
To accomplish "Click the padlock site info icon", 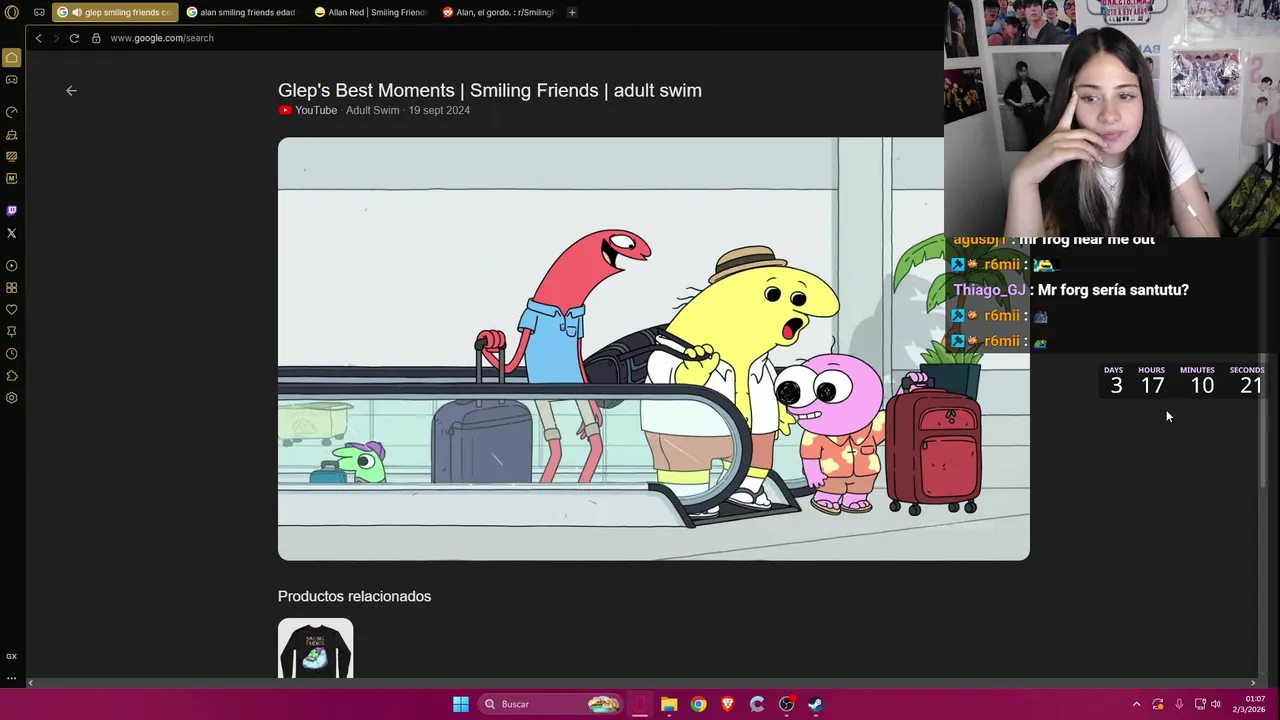I will 96,38.
